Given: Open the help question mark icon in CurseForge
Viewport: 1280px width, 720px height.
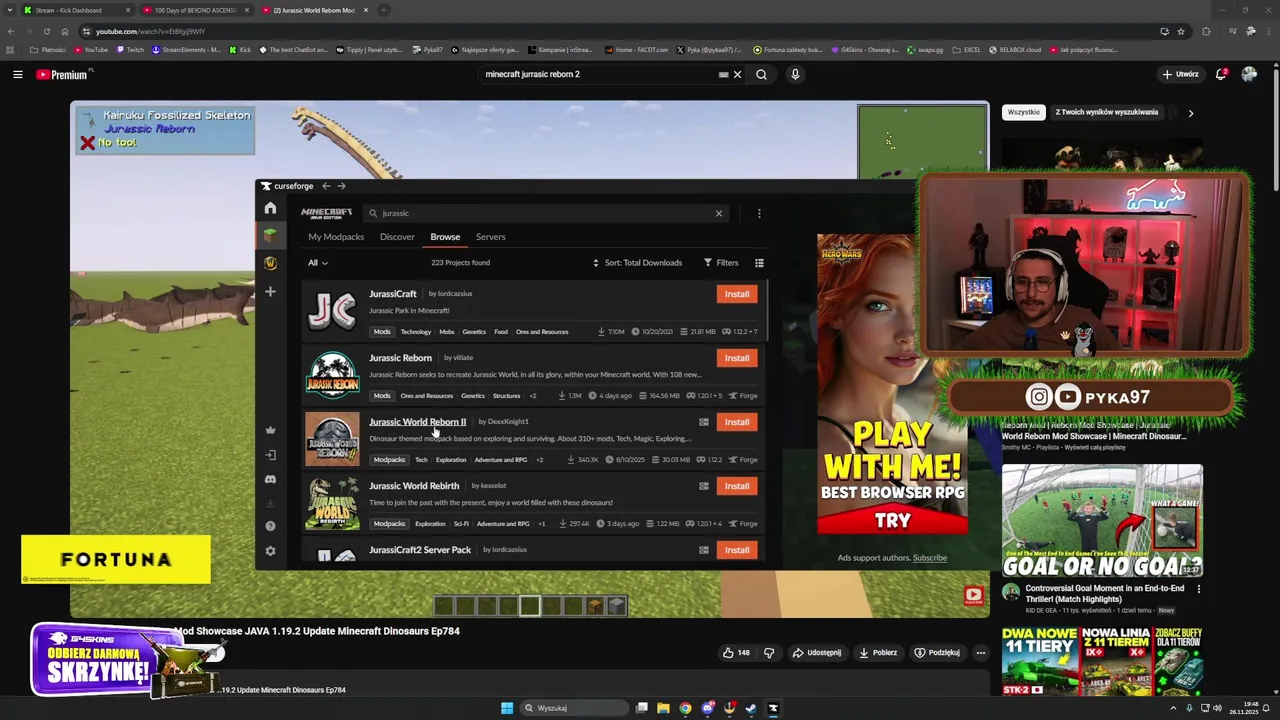Looking at the screenshot, I should 270,526.
